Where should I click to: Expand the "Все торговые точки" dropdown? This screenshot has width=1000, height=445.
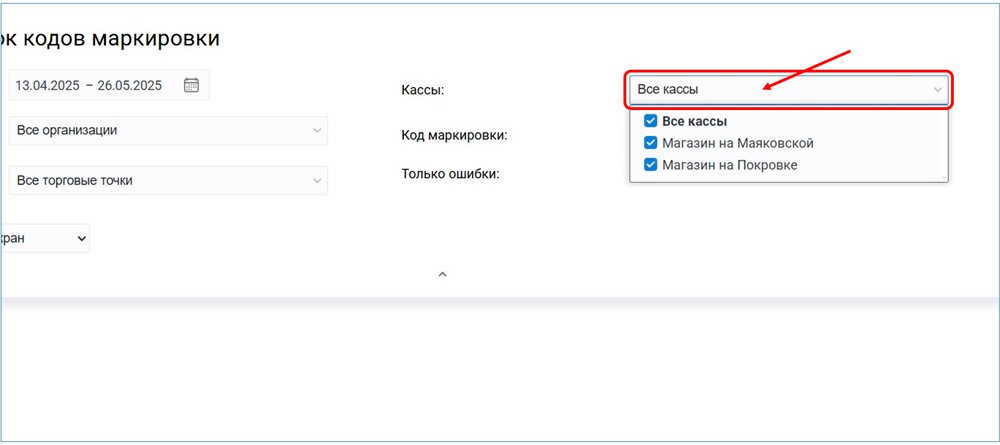pos(160,181)
